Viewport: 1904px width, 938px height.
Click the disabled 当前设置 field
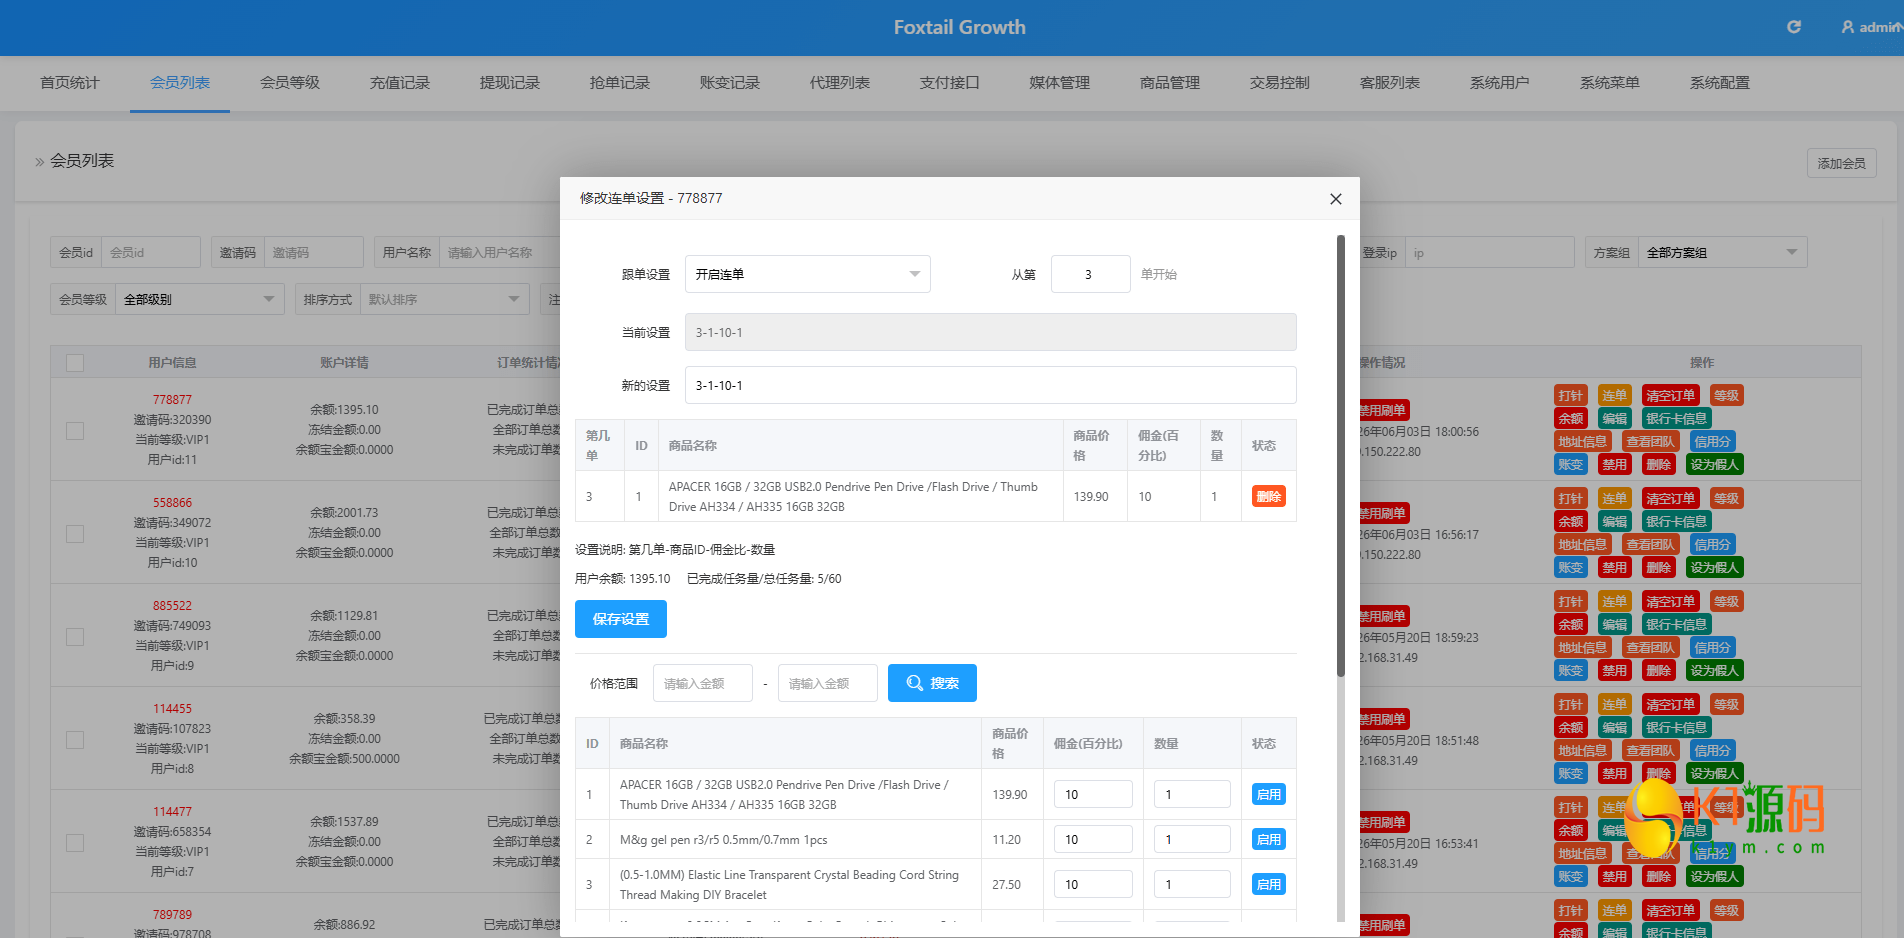(990, 332)
